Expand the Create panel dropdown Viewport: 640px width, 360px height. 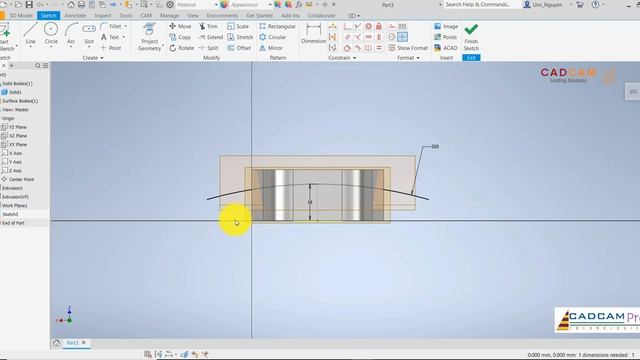93,58
